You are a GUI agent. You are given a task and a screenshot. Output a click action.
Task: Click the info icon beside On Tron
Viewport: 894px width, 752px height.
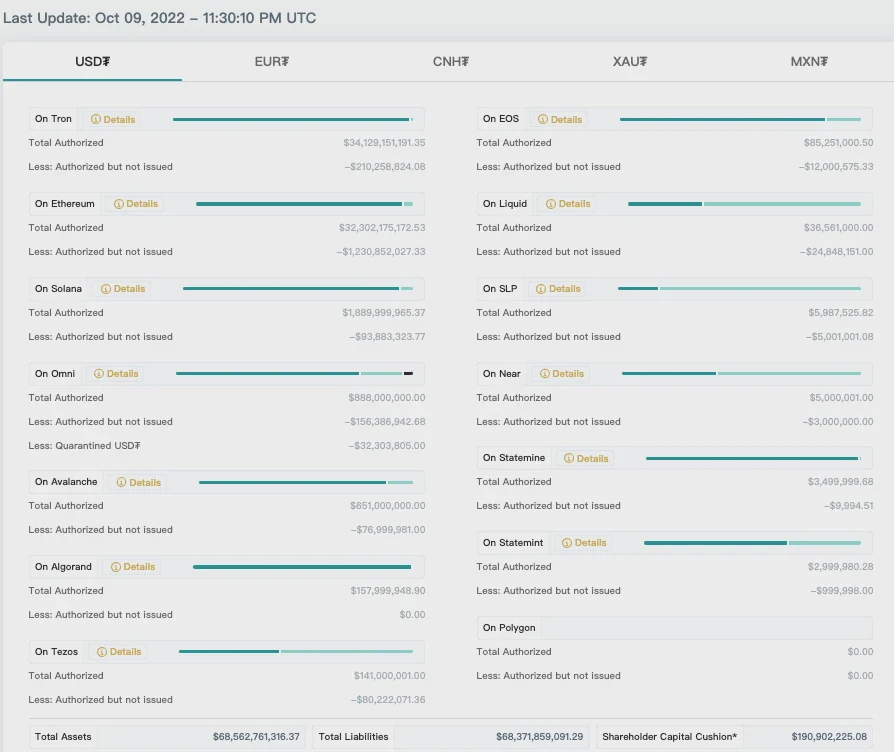[96, 119]
